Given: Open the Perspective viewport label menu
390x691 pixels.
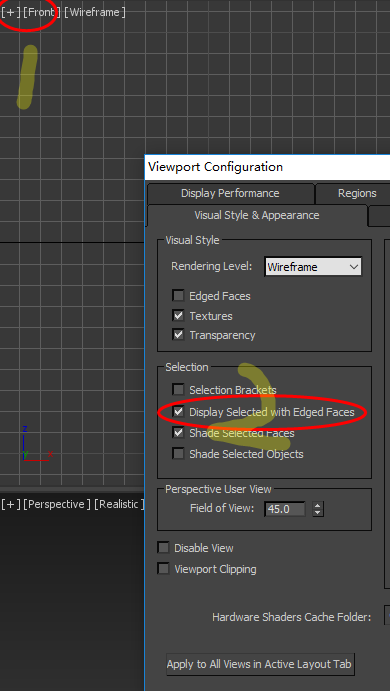Looking at the screenshot, I should coord(57,504).
